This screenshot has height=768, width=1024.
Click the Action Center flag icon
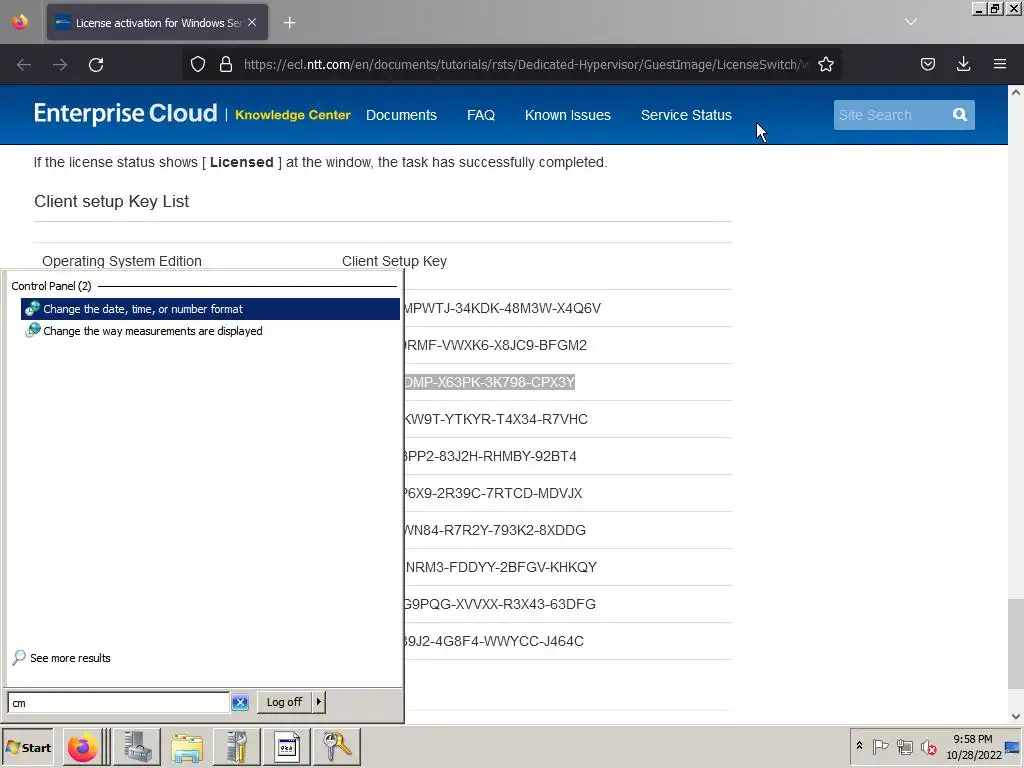880,746
